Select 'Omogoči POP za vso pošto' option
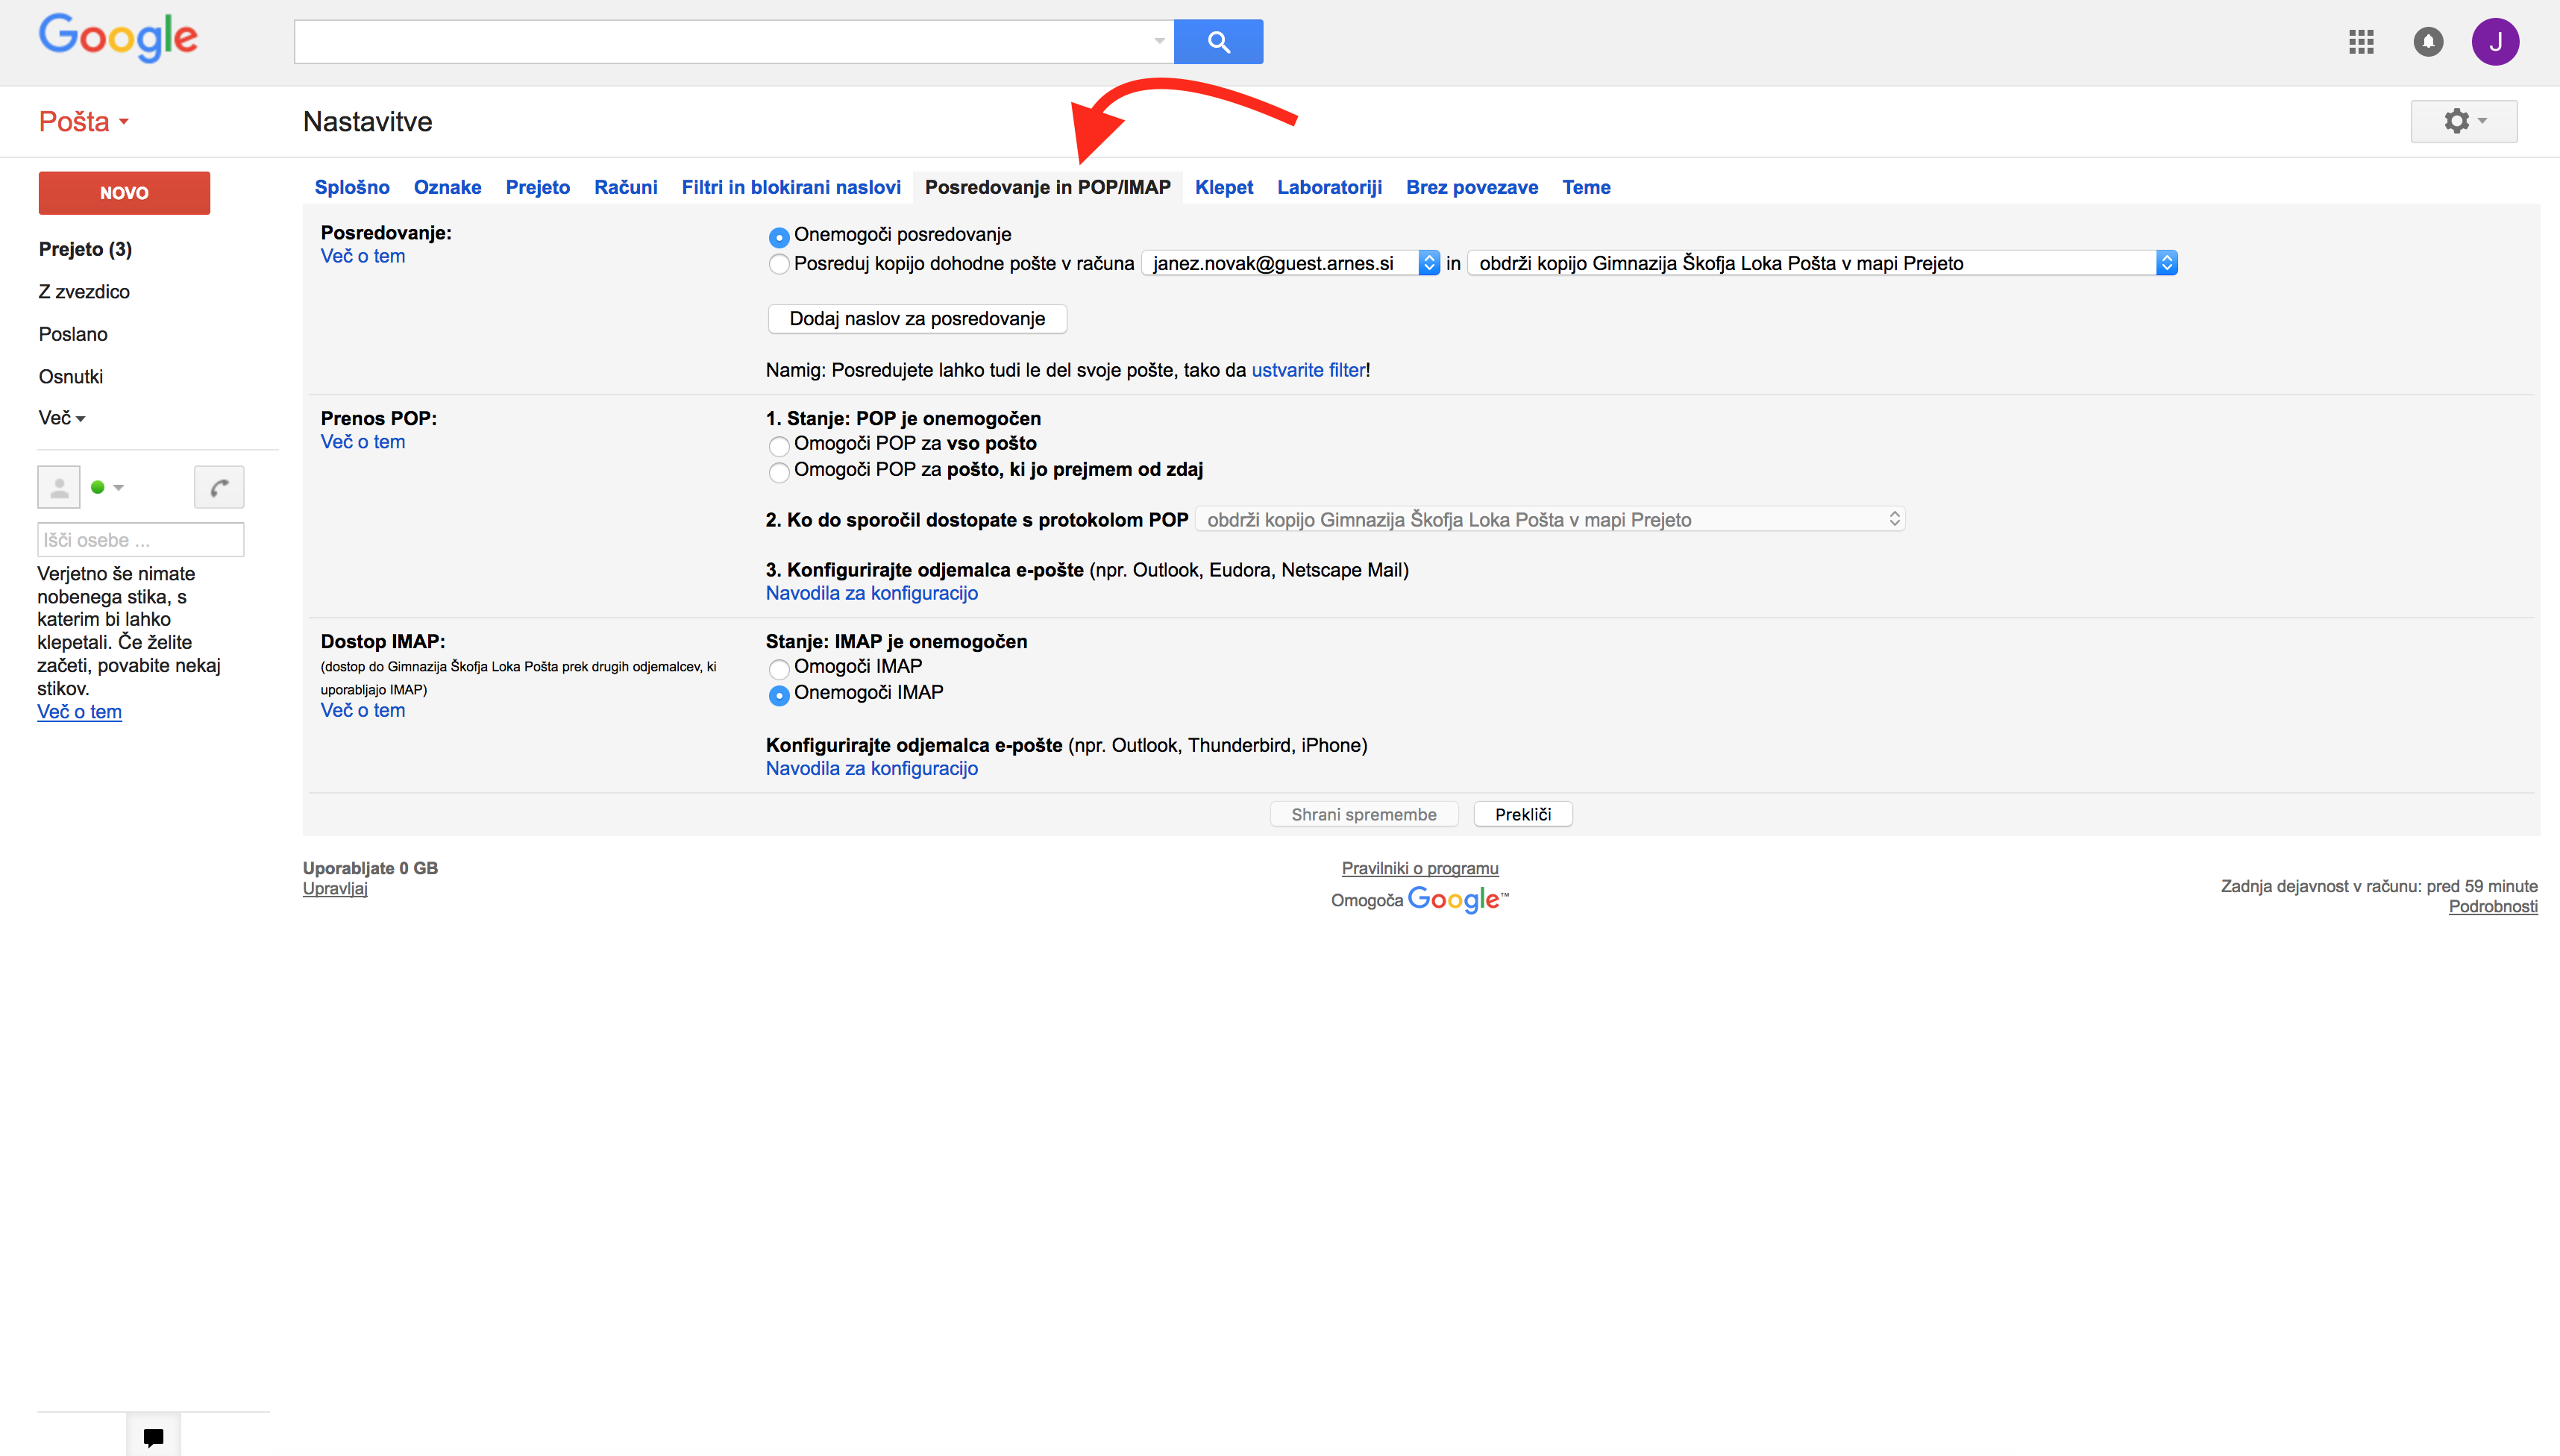The height and width of the screenshot is (1456, 2560). (779, 445)
